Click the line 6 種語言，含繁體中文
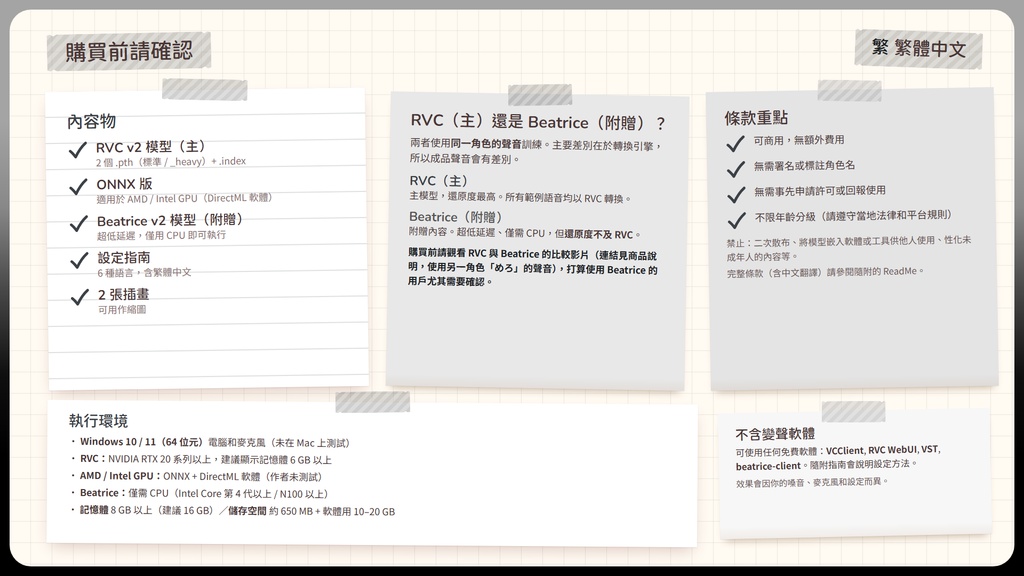 [144, 272]
